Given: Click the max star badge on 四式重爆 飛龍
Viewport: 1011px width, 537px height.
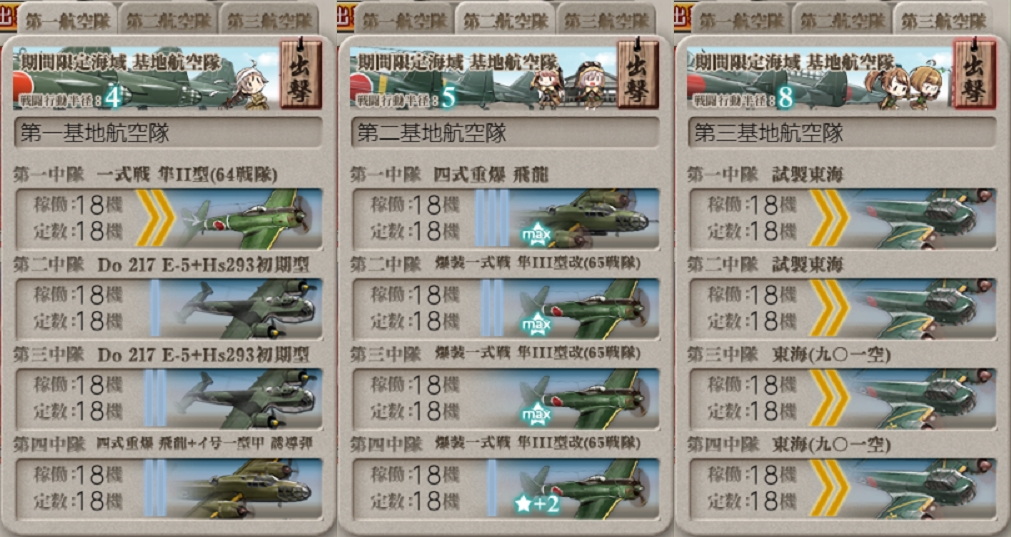Looking at the screenshot, I should (536, 234).
